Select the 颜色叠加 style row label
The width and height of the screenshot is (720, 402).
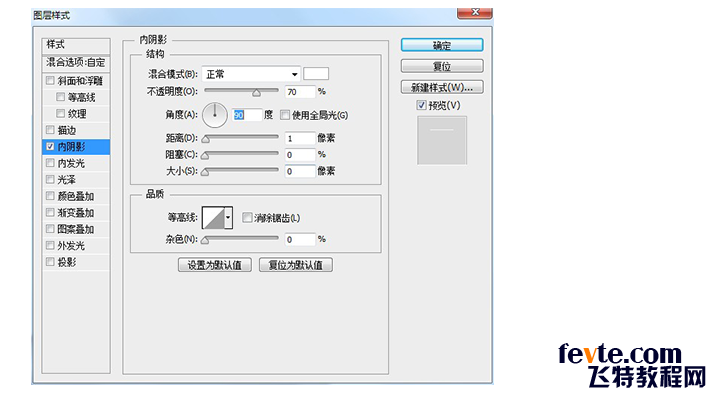click(76, 196)
